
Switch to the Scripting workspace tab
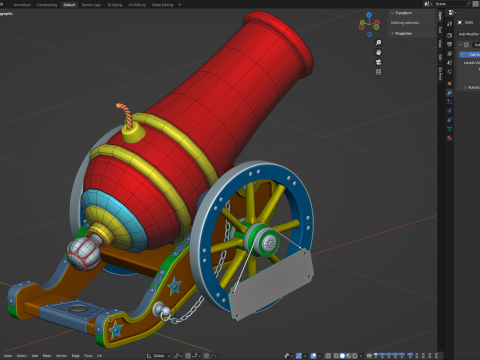(x=115, y=5)
